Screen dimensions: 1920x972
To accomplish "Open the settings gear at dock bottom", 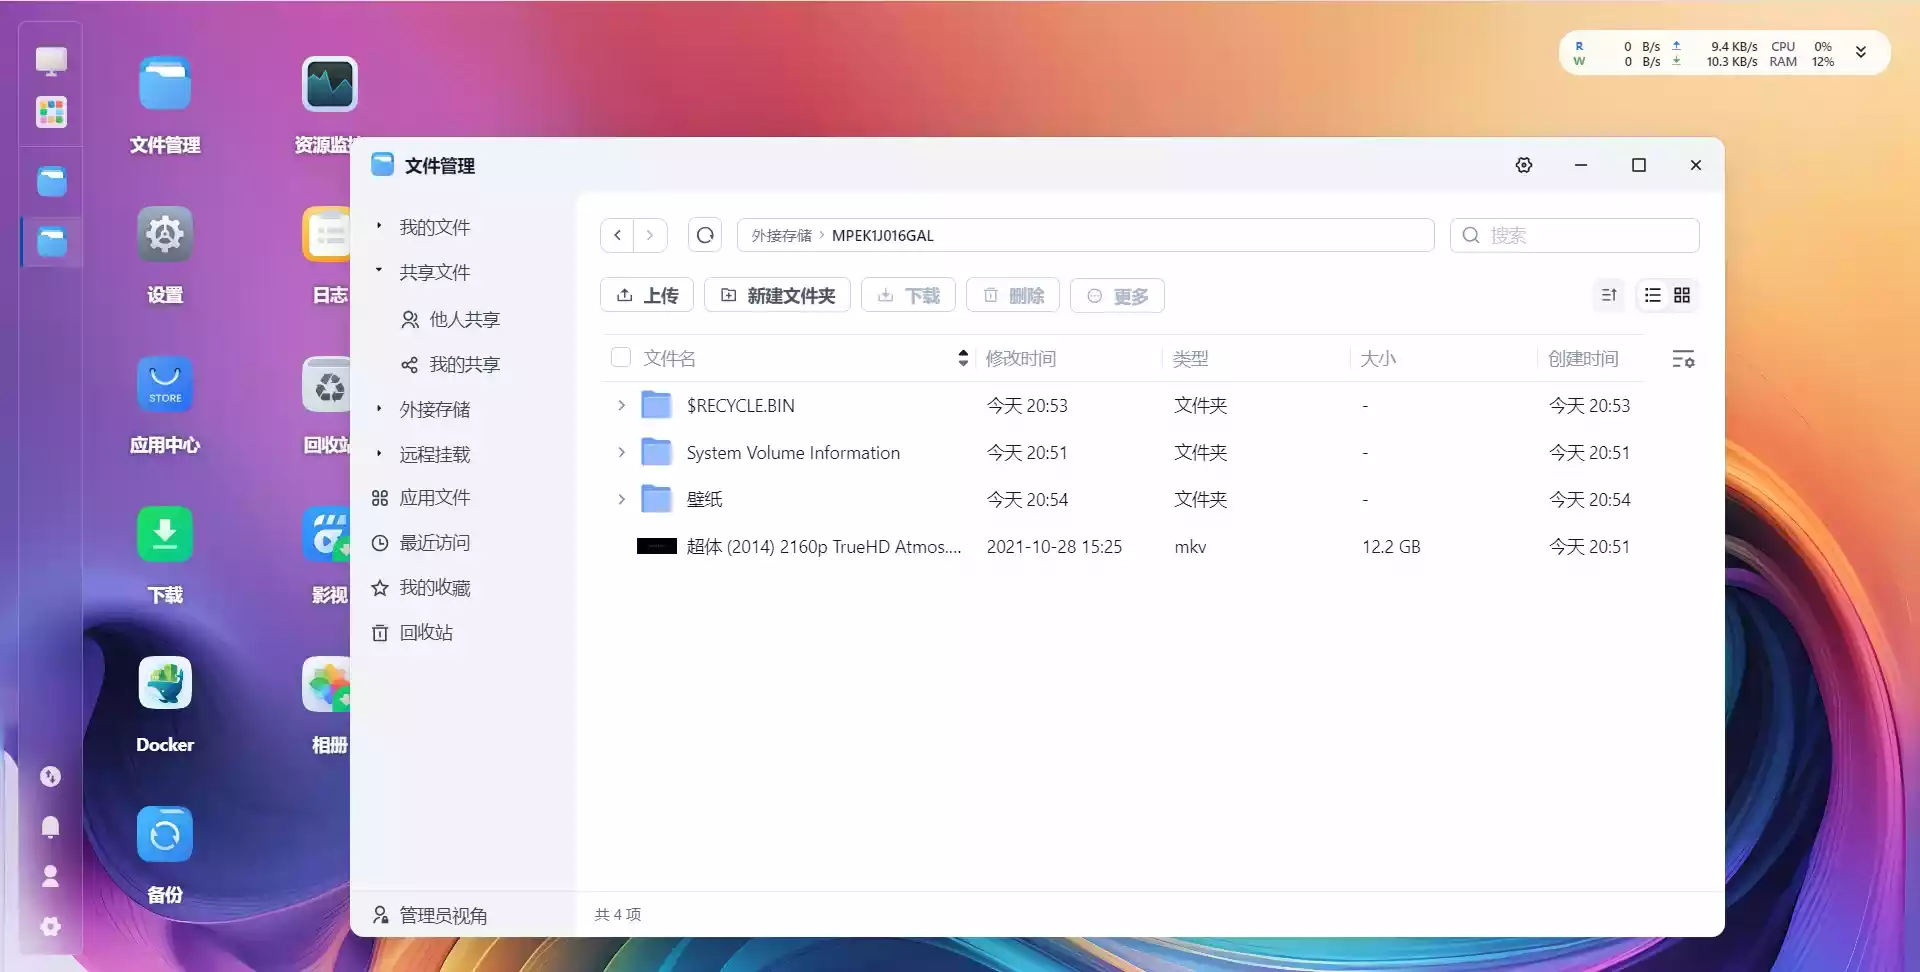I will pos(50,927).
